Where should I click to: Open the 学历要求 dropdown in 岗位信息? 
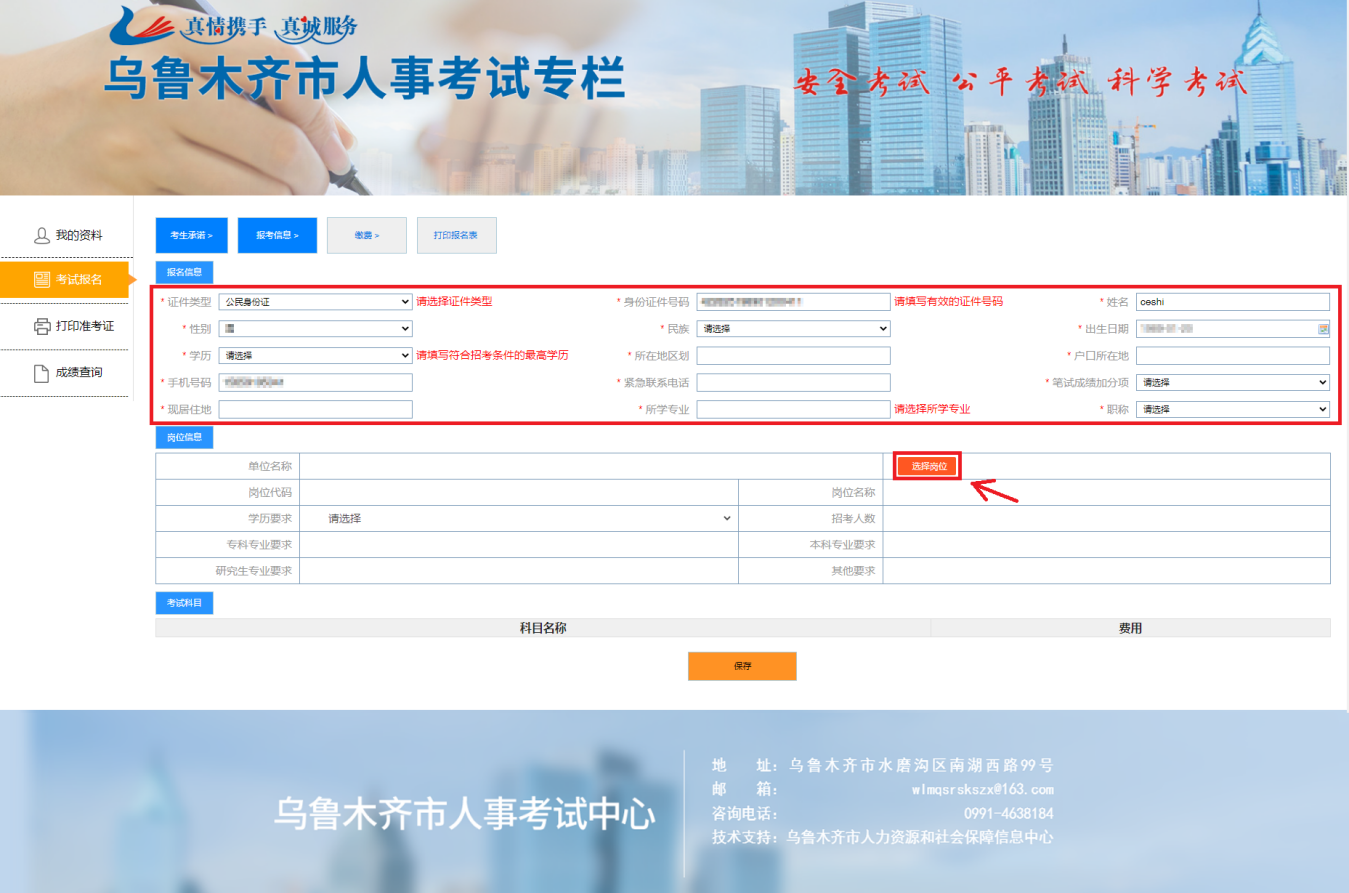[x=528, y=518]
